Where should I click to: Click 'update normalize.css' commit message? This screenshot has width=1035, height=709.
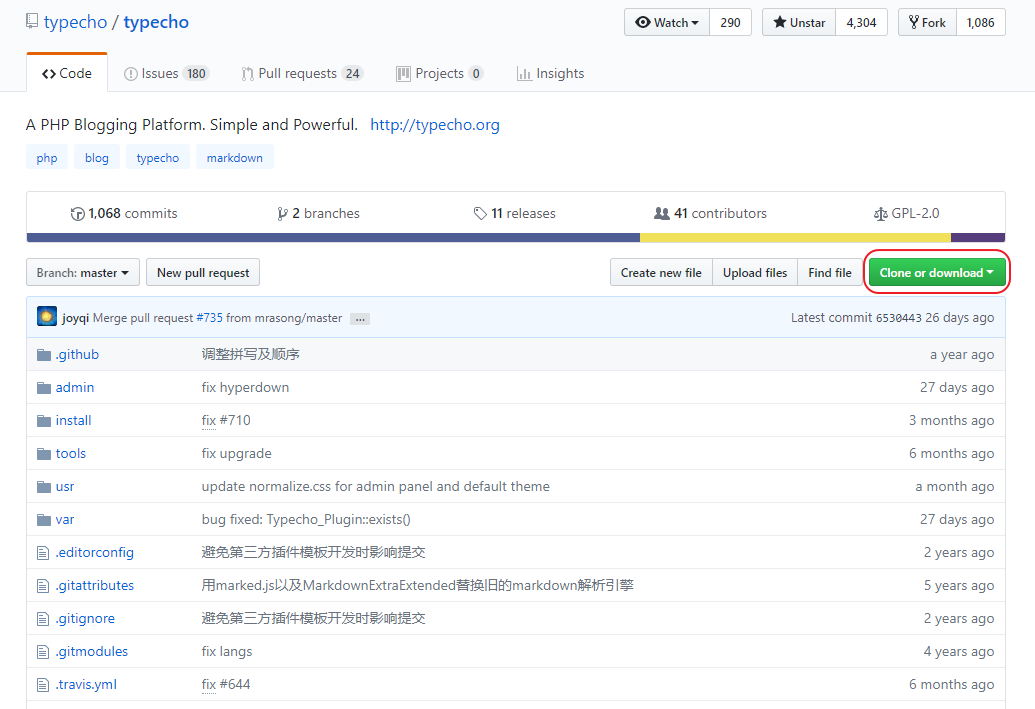[376, 487]
